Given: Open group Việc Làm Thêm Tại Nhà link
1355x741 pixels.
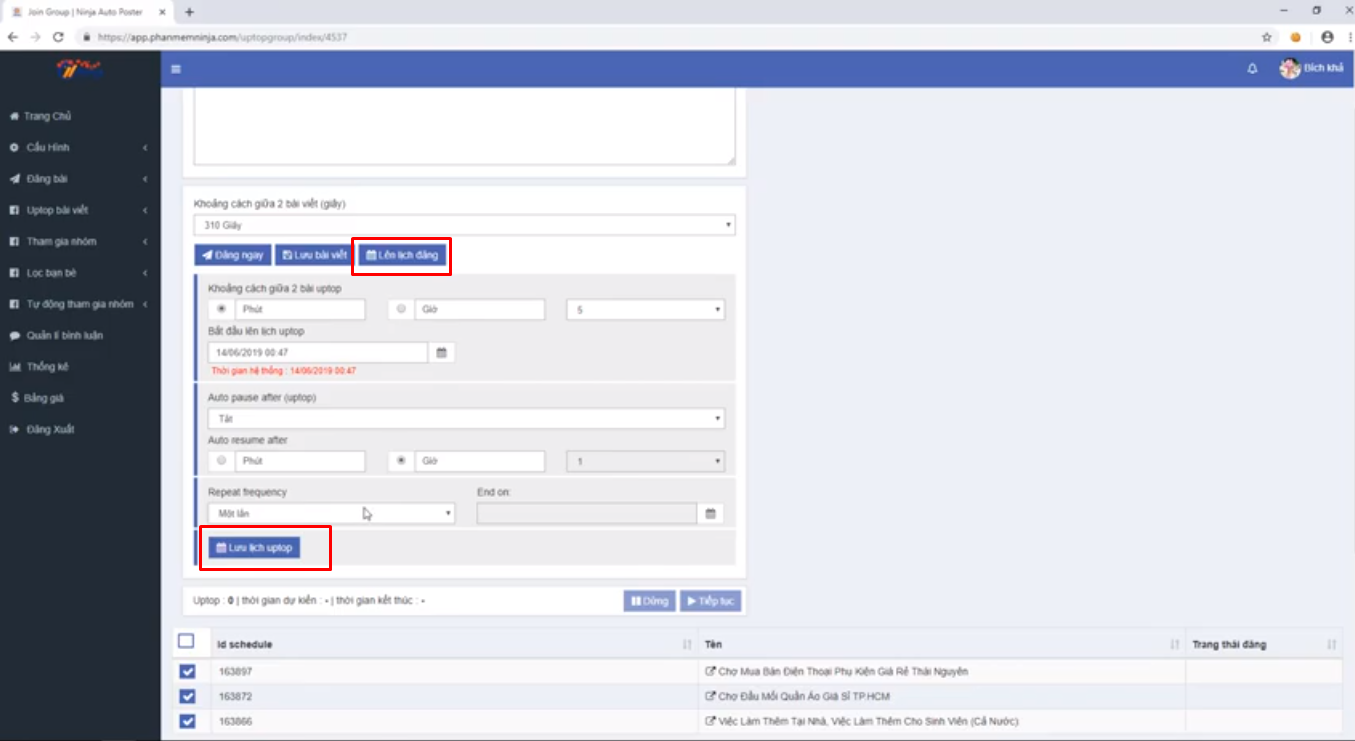Looking at the screenshot, I should coord(867,721).
